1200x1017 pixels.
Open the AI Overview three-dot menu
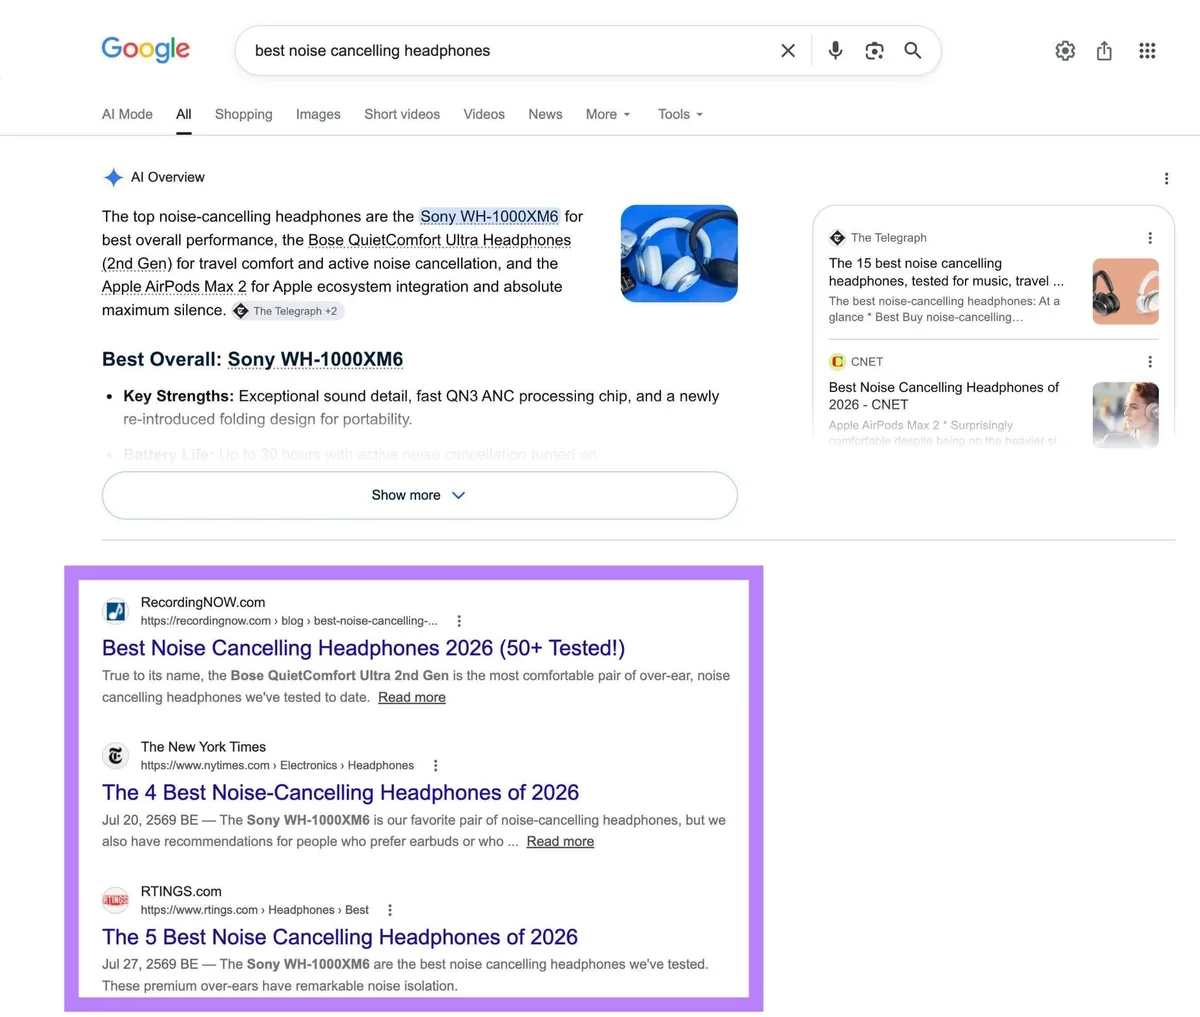click(1166, 178)
